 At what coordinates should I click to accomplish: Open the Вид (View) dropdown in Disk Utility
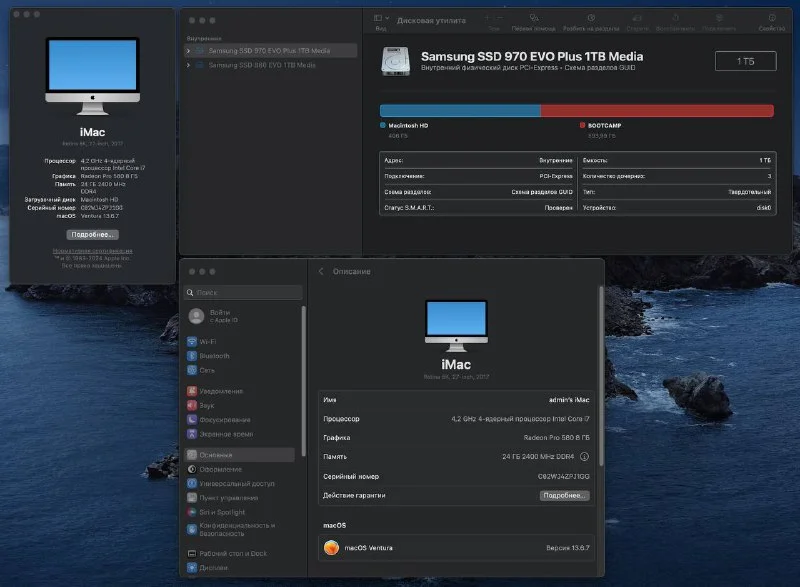click(x=381, y=19)
